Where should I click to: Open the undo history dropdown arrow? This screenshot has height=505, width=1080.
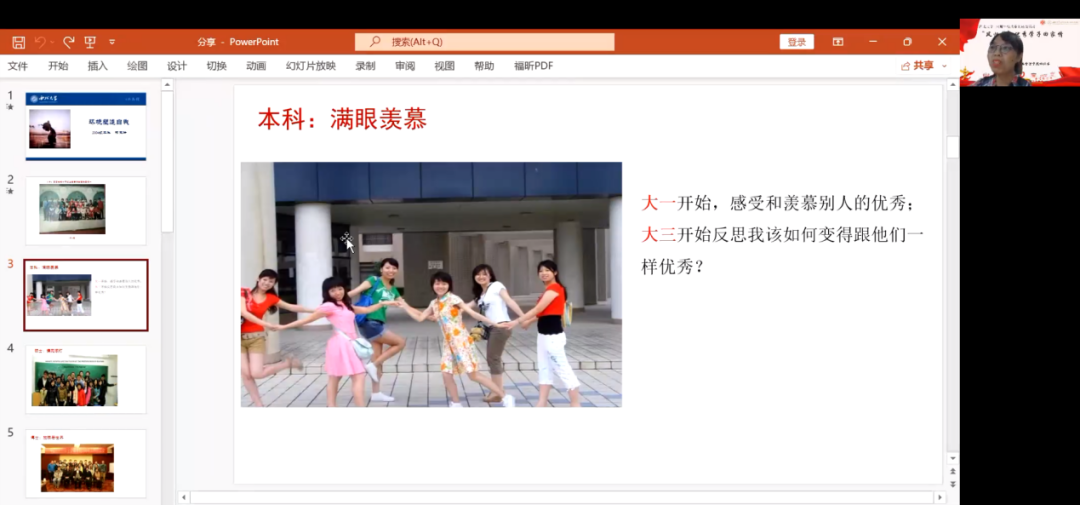[x=52, y=42]
